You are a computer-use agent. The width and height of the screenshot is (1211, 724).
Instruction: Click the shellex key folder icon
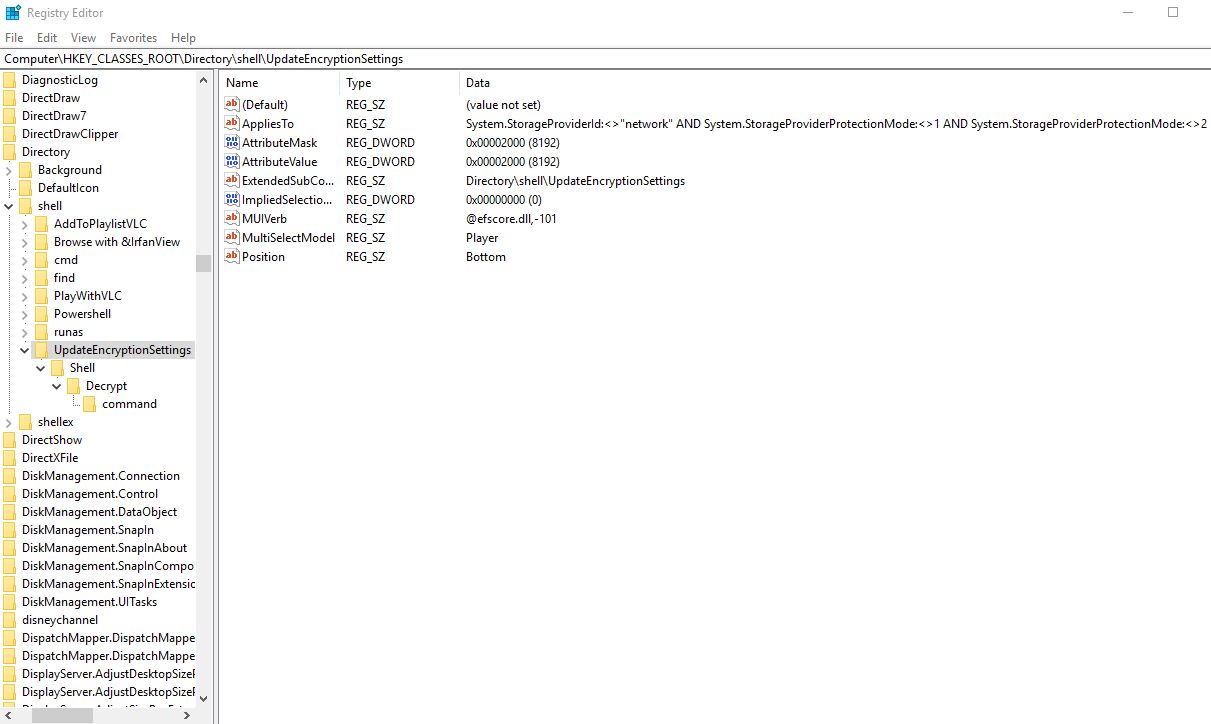25,422
